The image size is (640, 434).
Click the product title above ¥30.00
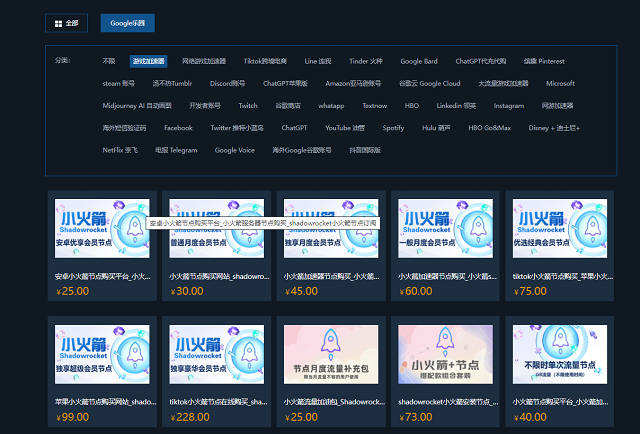[x=219, y=276]
